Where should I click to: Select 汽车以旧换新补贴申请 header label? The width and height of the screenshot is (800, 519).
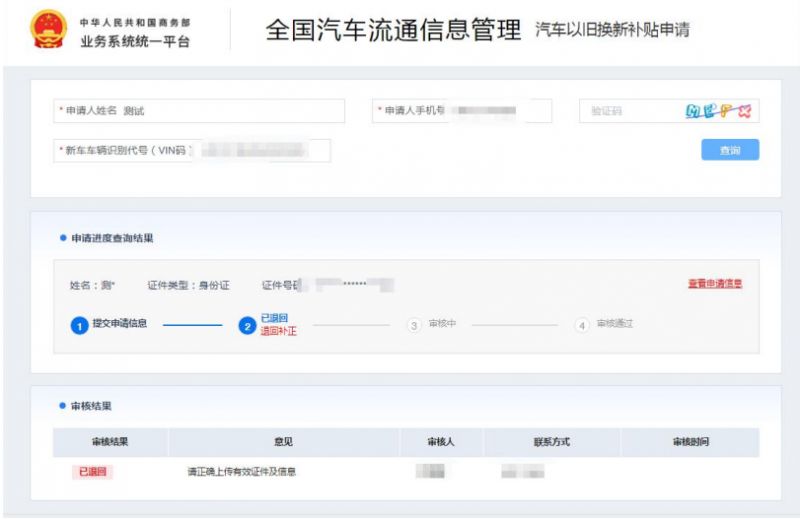point(612,31)
